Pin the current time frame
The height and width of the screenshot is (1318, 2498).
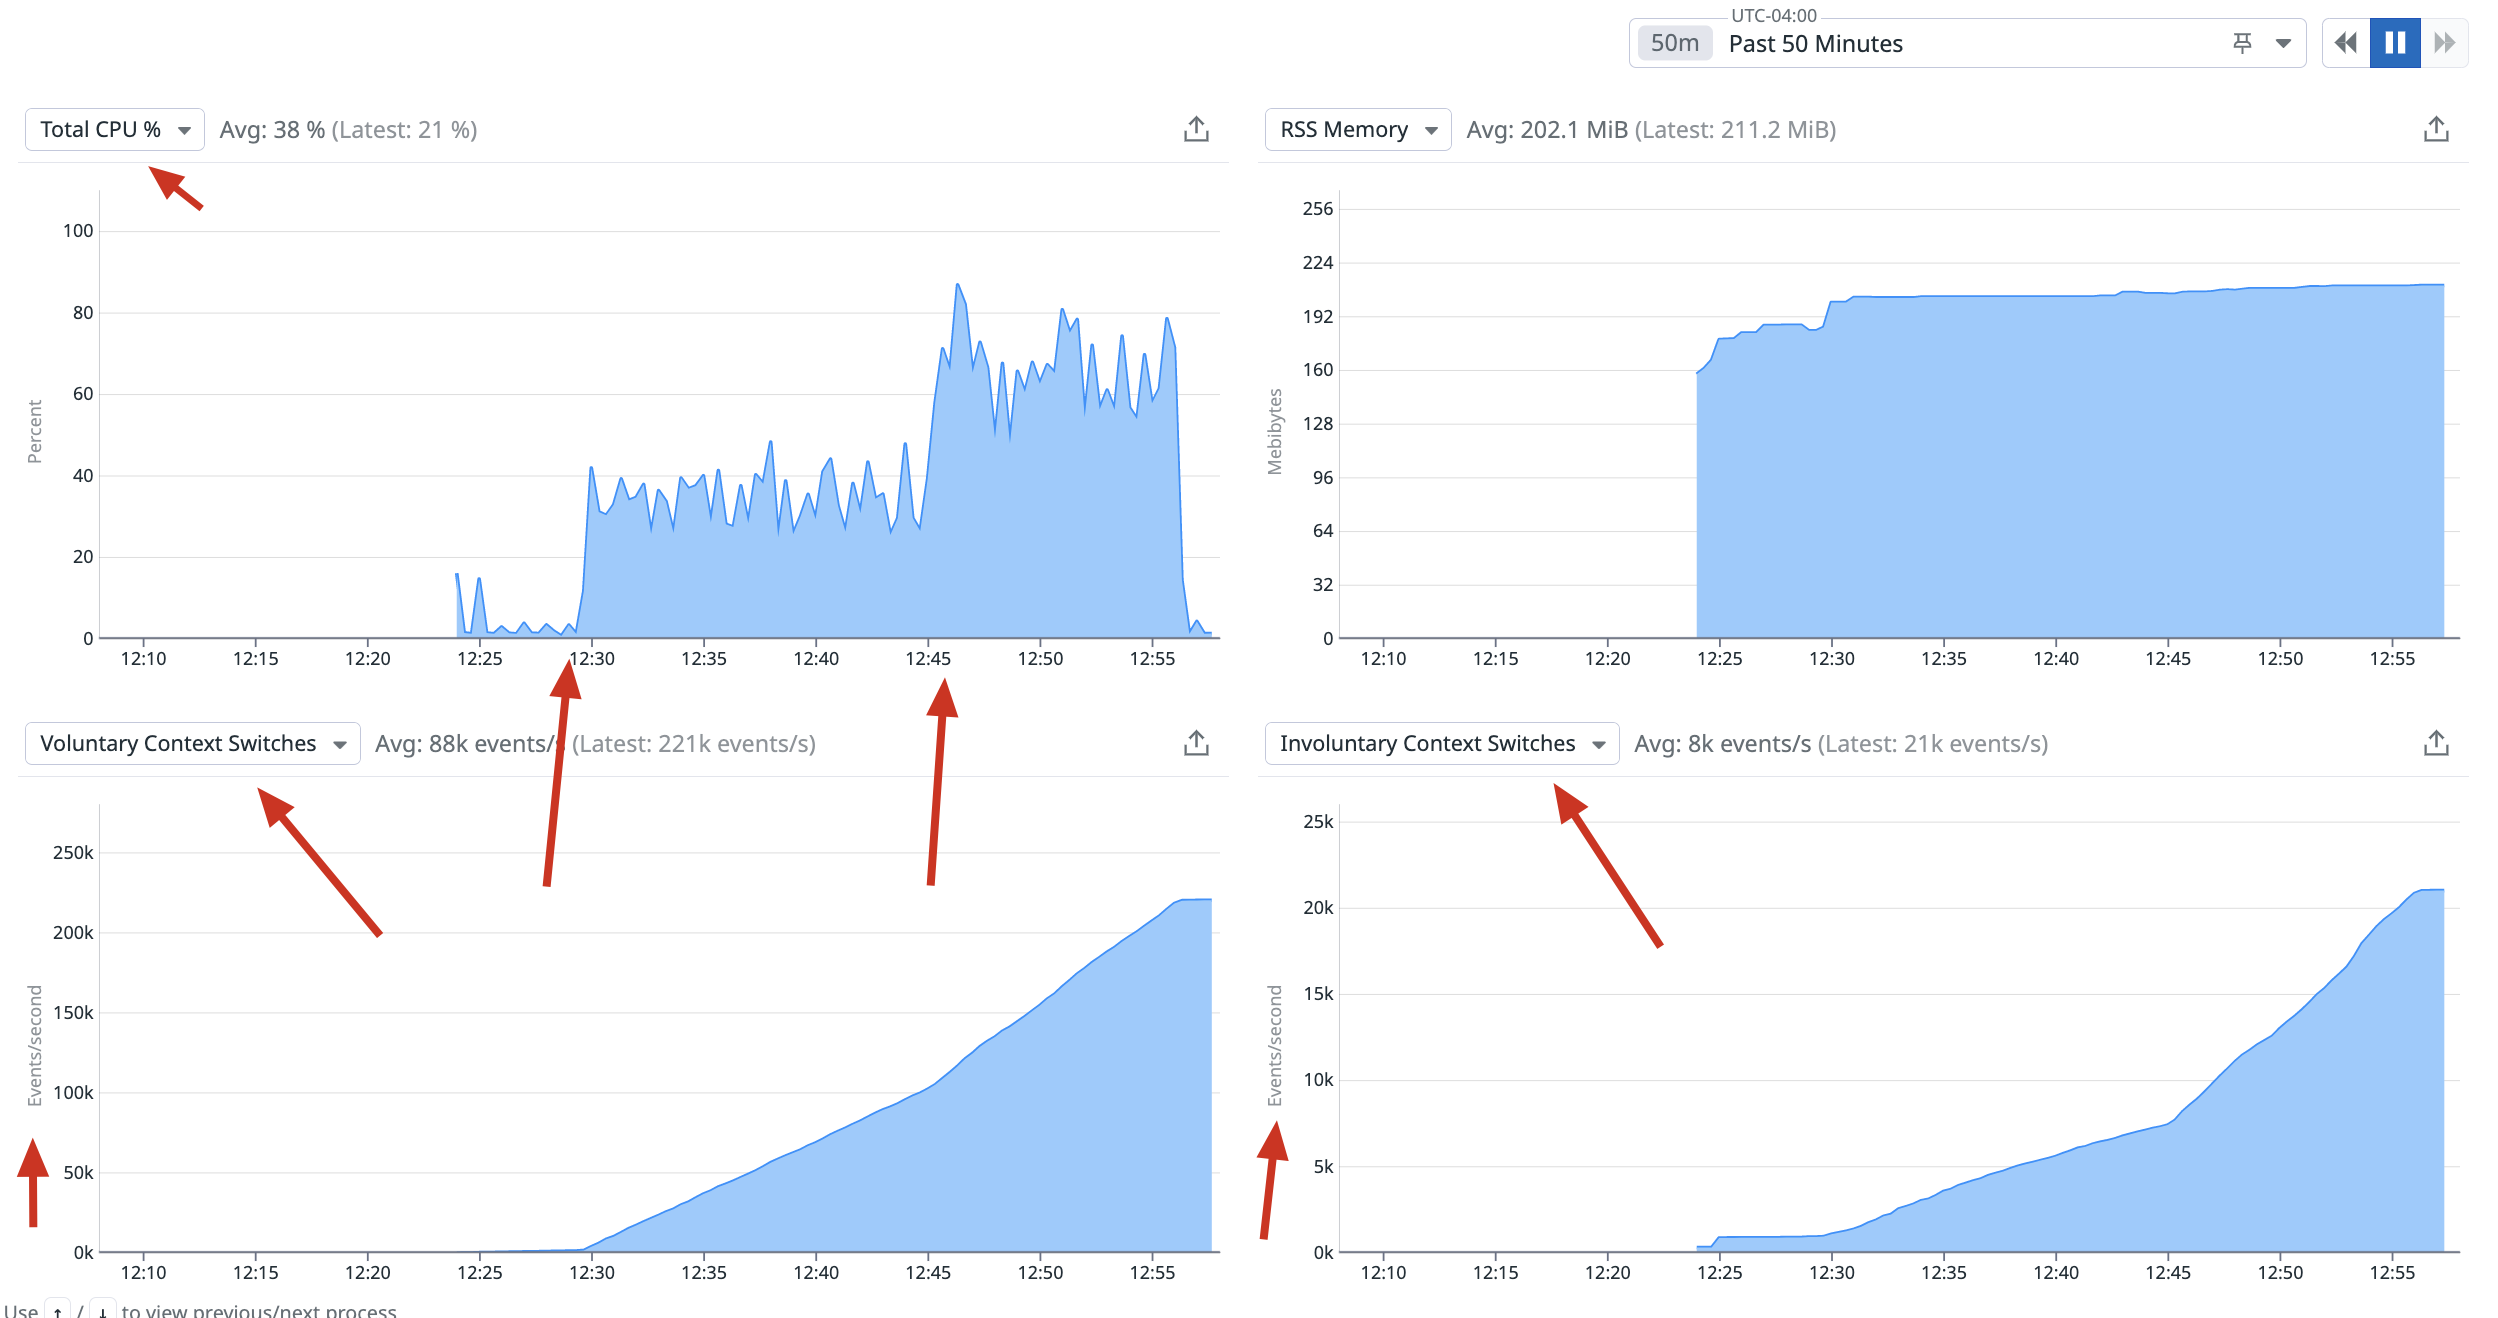[2241, 43]
